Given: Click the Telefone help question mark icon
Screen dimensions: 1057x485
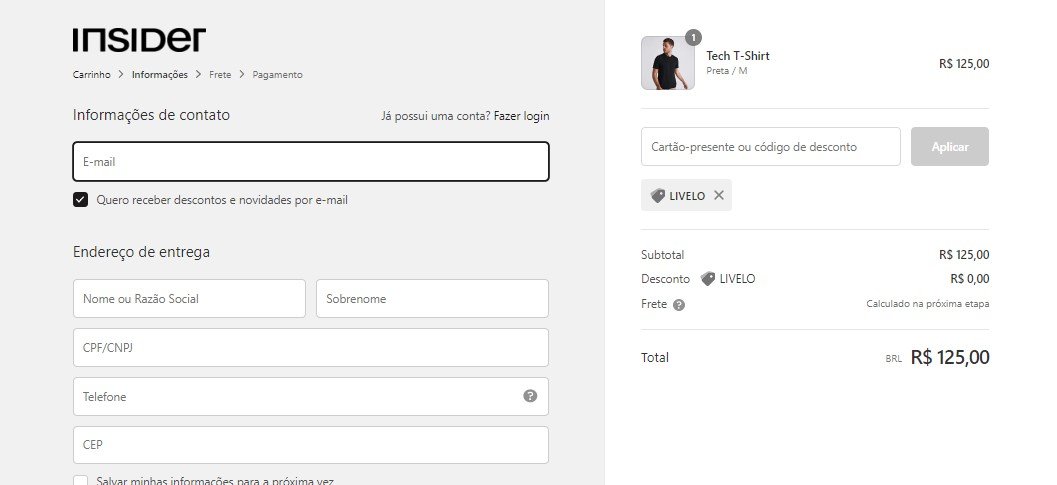Looking at the screenshot, I should [530, 396].
